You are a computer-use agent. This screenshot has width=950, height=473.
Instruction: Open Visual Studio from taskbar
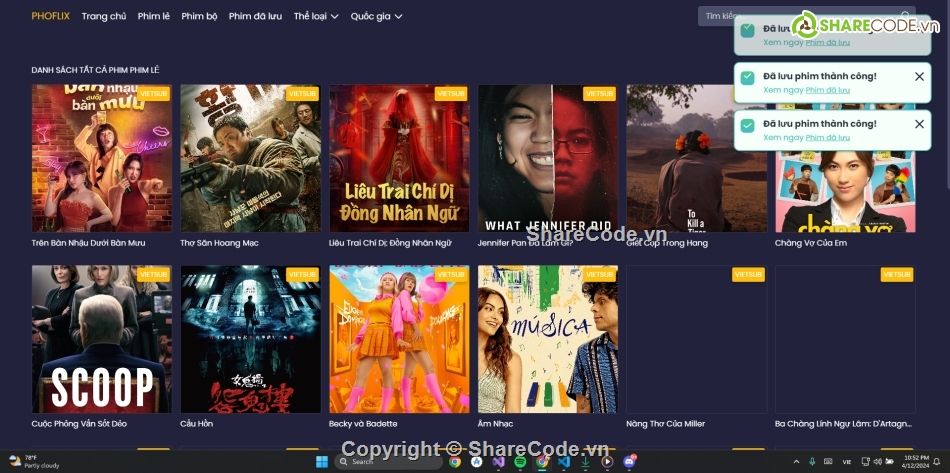(499, 461)
